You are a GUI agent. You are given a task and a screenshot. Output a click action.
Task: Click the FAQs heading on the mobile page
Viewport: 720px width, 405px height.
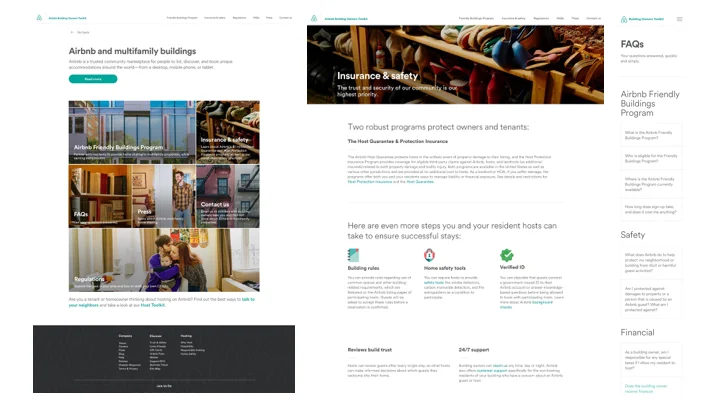pos(632,44)
